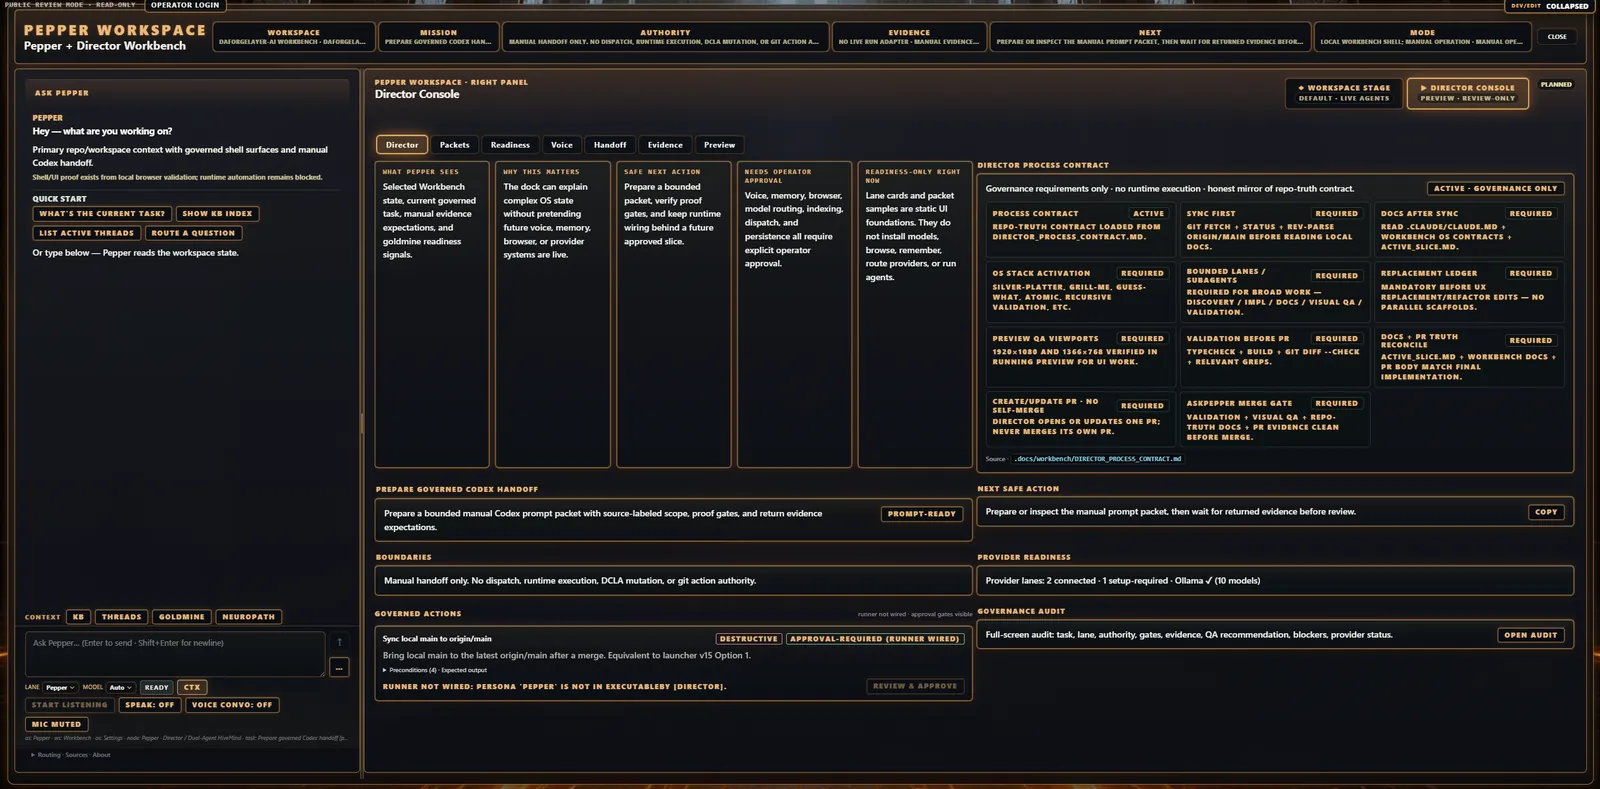The image size is (1600, 789).
Task: Click the Approval-Required (Runner Wired) tag
Action: [x=875, y=639]
